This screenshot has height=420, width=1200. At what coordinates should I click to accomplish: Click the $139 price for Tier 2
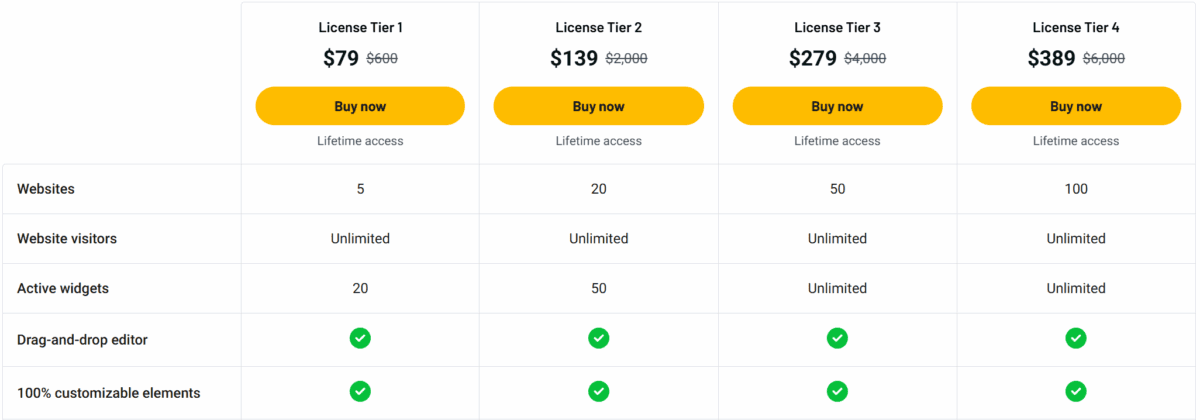(574, 58)
